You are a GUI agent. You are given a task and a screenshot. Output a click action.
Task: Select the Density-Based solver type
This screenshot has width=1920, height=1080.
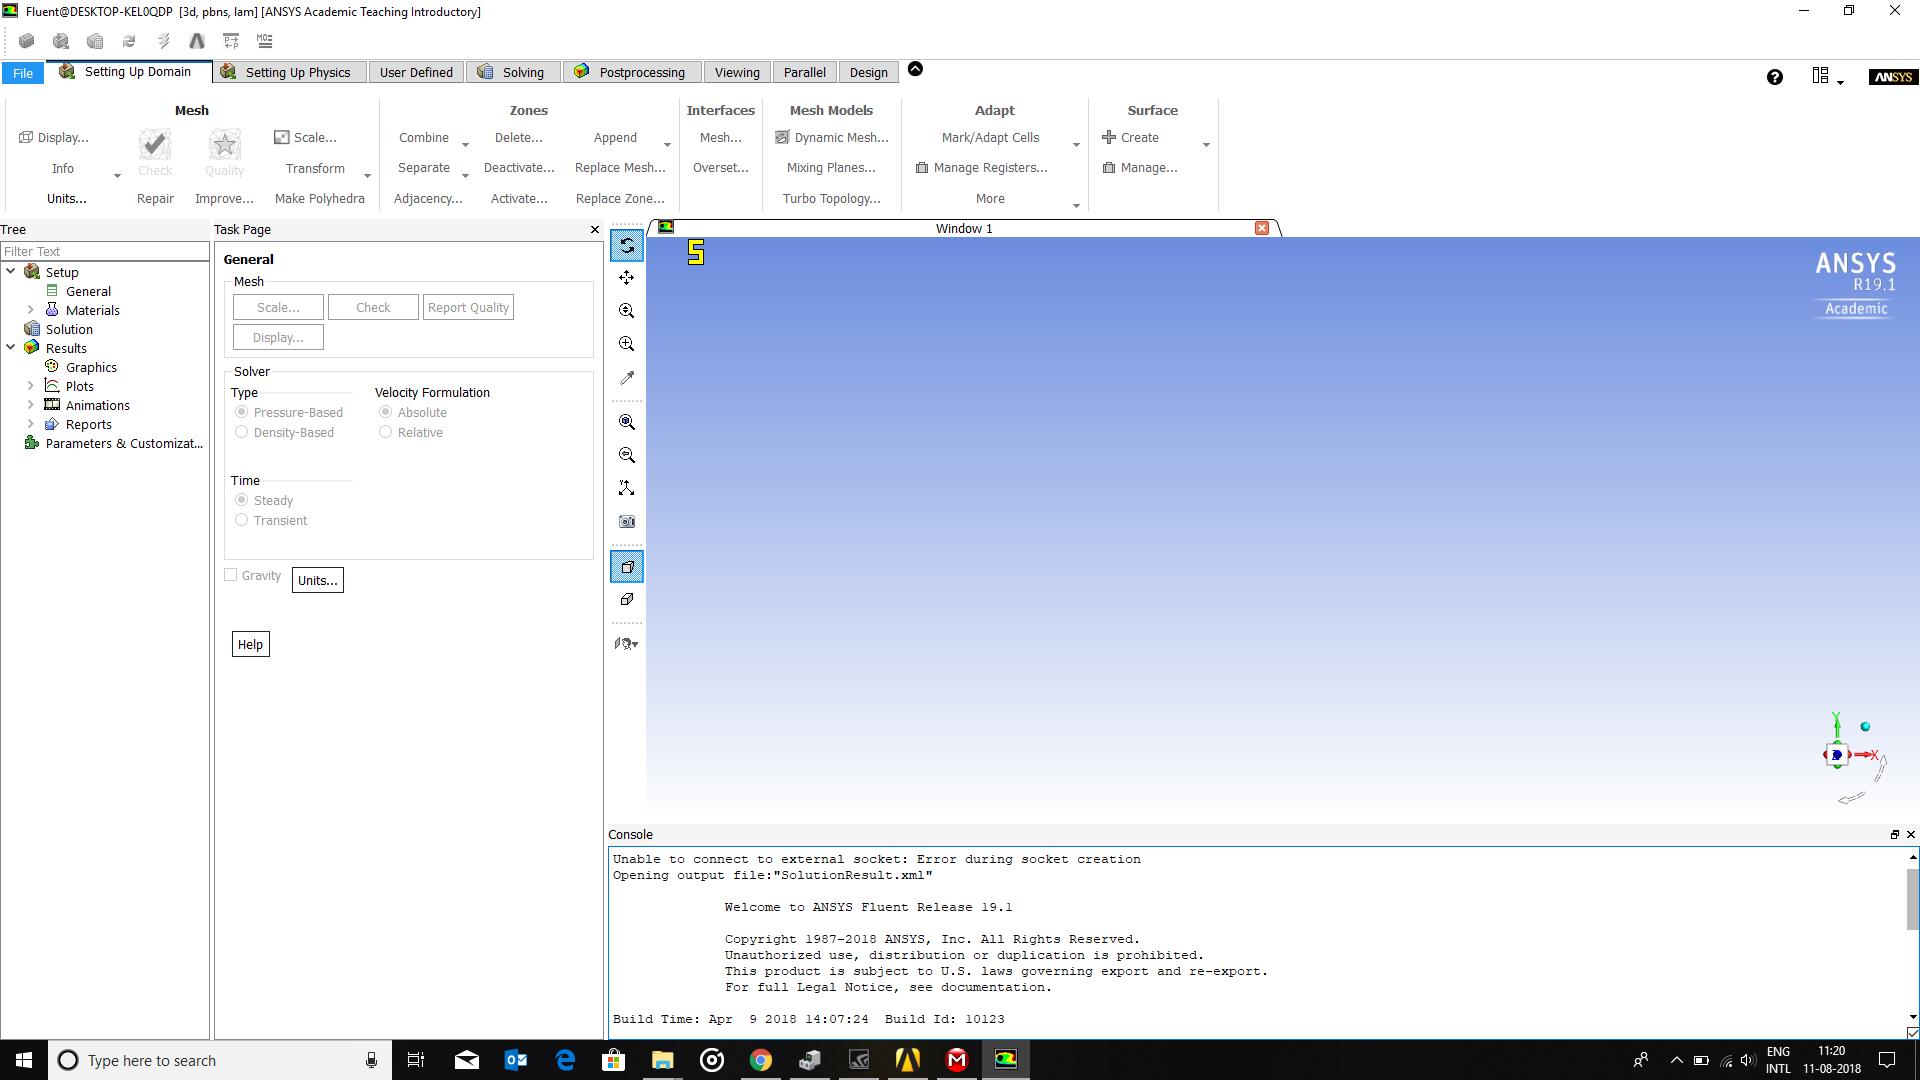point(241,432)
